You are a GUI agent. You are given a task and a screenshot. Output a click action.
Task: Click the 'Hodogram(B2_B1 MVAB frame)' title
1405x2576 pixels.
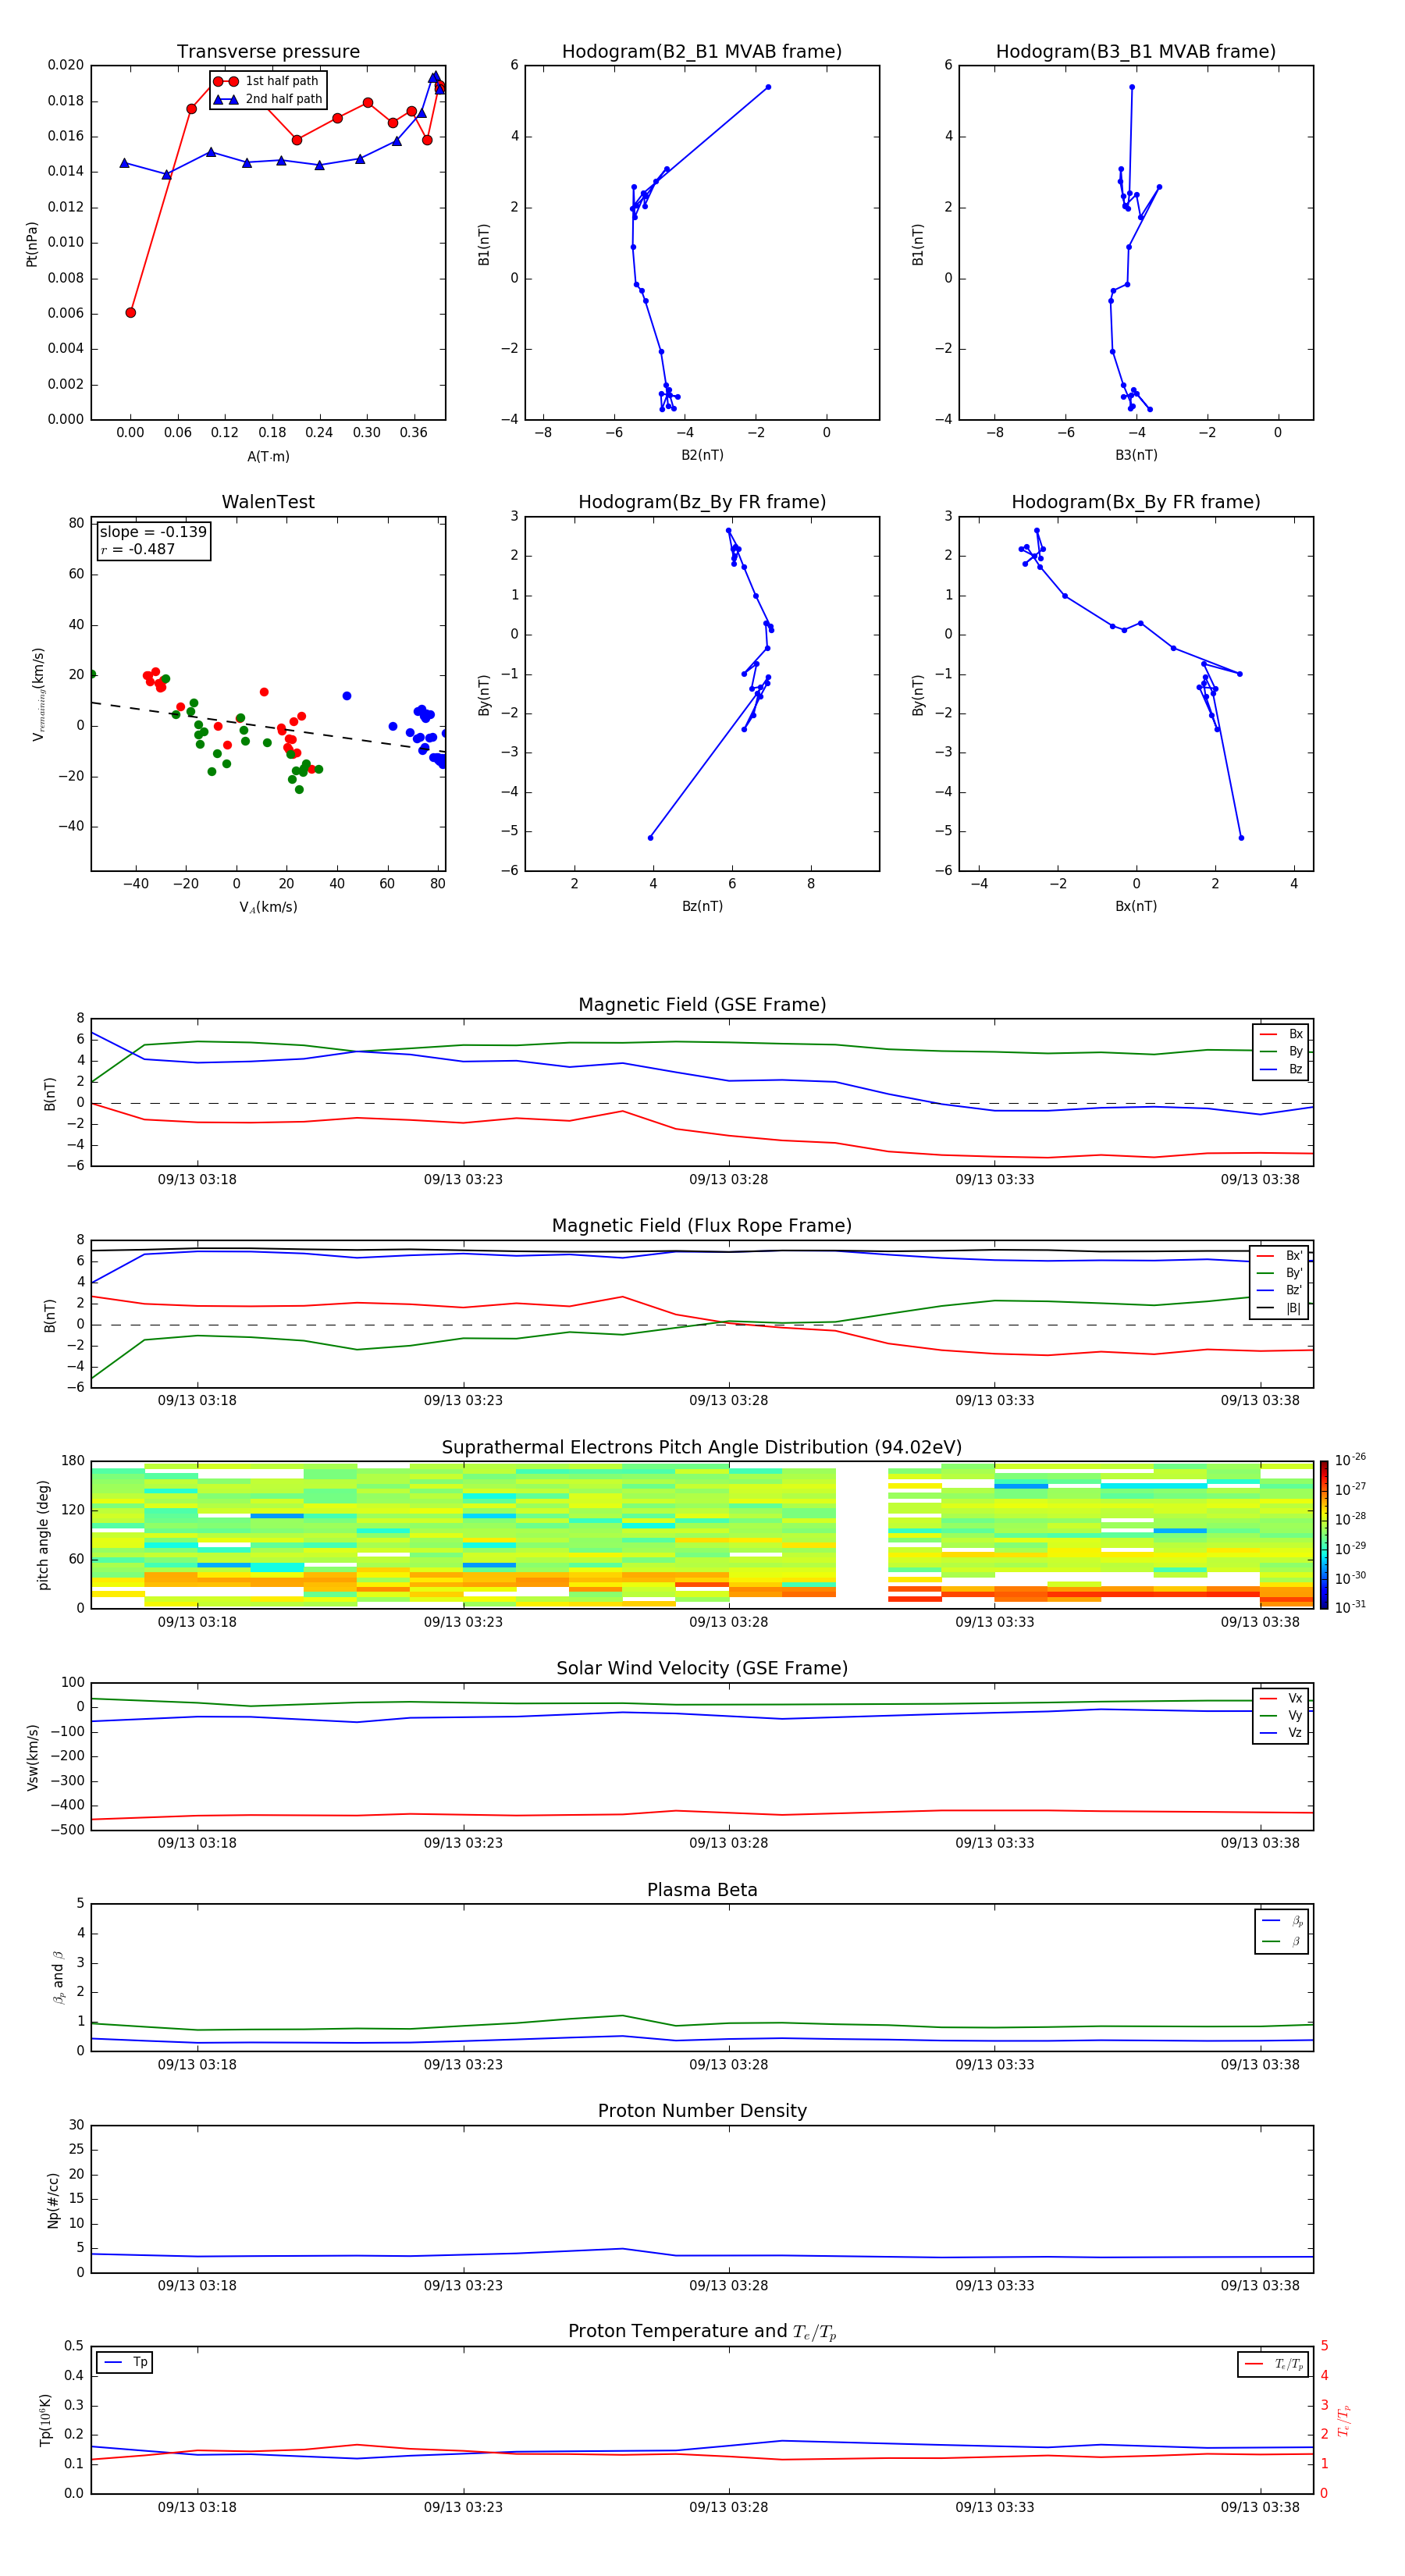click(x=702, y=52)
